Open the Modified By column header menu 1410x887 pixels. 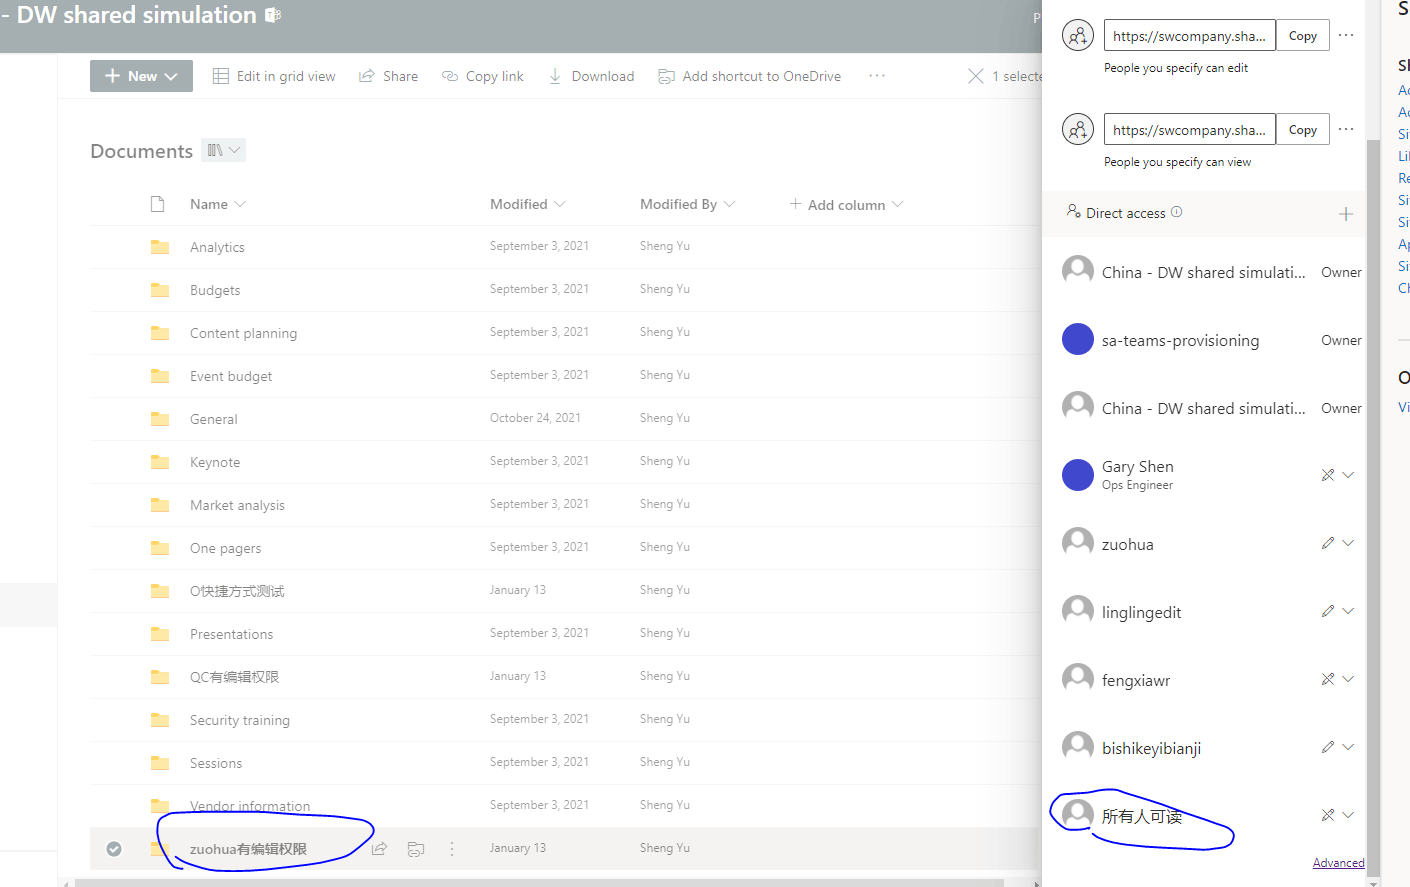tap(687, 204)
